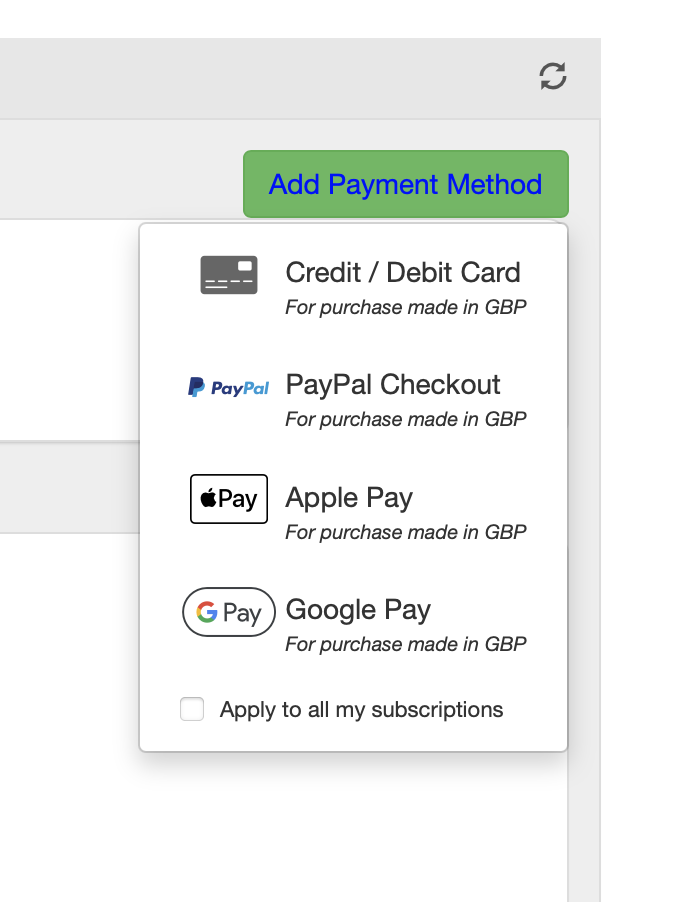Image resolution: width=690 pixels, height=902 pixels.
Task: Click GBP note under Apple Pay
Action: point(405,532)
